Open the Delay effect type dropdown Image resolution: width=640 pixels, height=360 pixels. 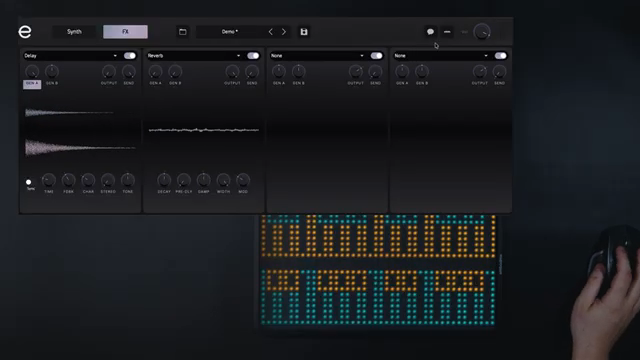[71, 56]
